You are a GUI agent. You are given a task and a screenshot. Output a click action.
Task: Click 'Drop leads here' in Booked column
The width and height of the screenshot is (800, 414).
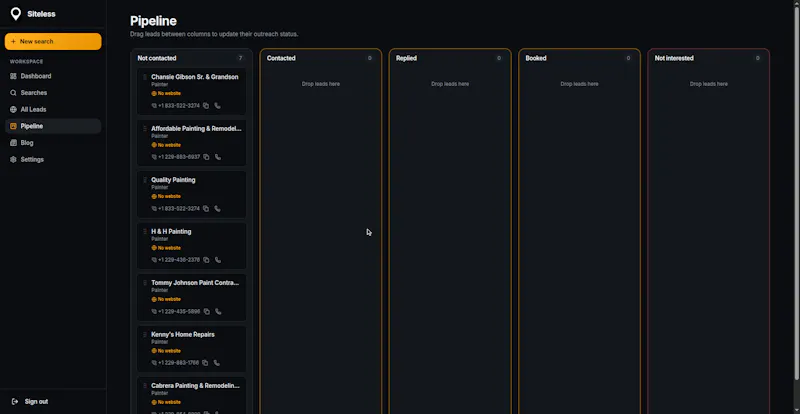click(x=579, y=84)
